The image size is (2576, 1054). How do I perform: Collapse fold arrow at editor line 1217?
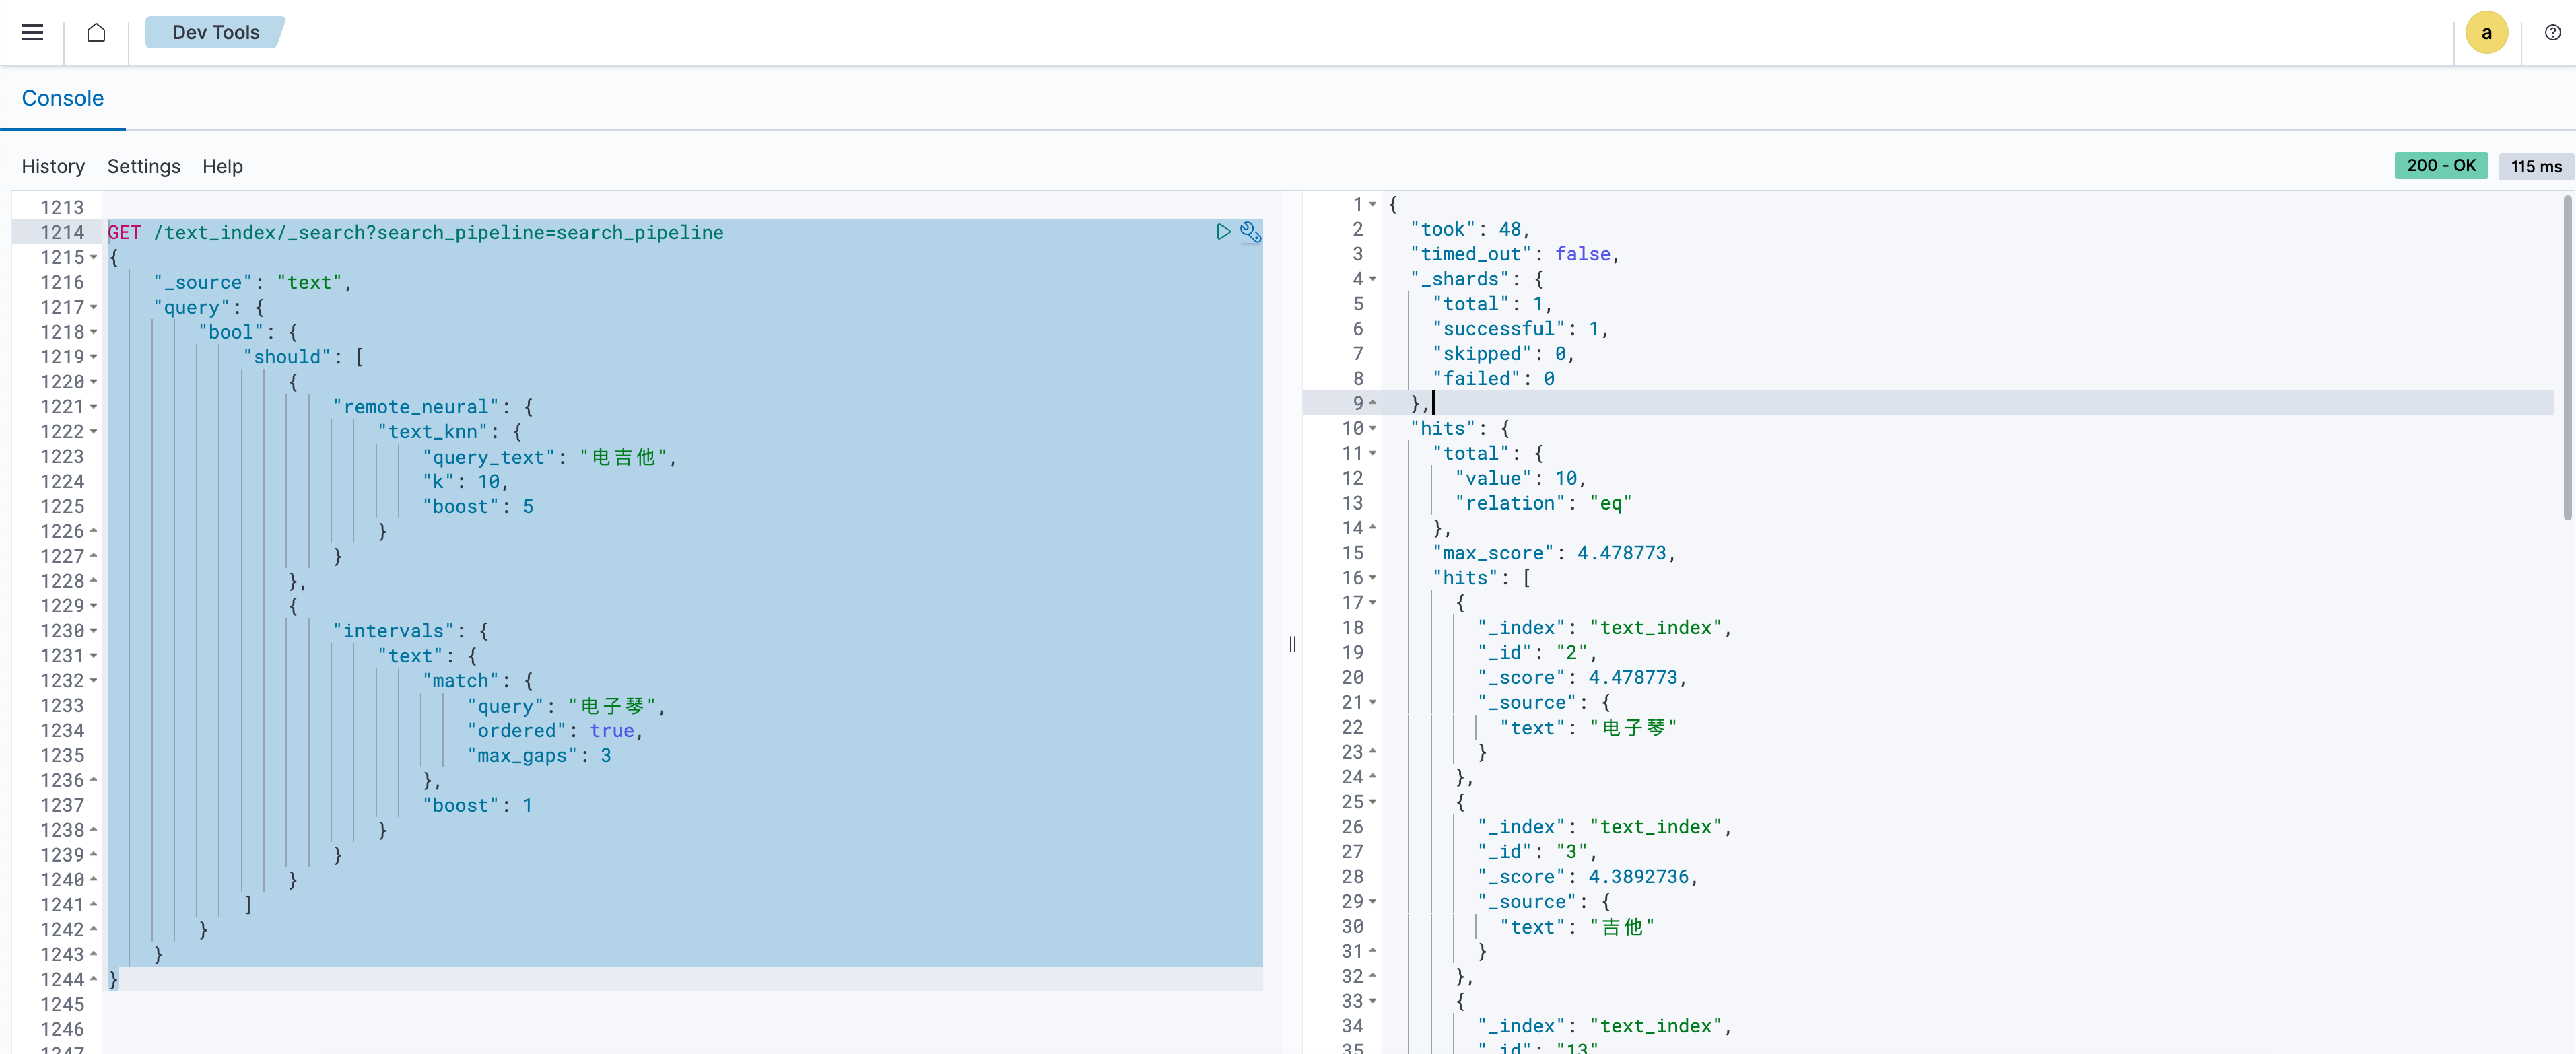tap(94, 307)
